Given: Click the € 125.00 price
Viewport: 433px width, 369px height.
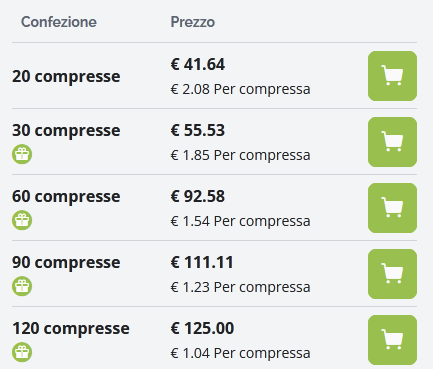Looking at the screenshot, I should pyautogui.click(x=202, y=328).
